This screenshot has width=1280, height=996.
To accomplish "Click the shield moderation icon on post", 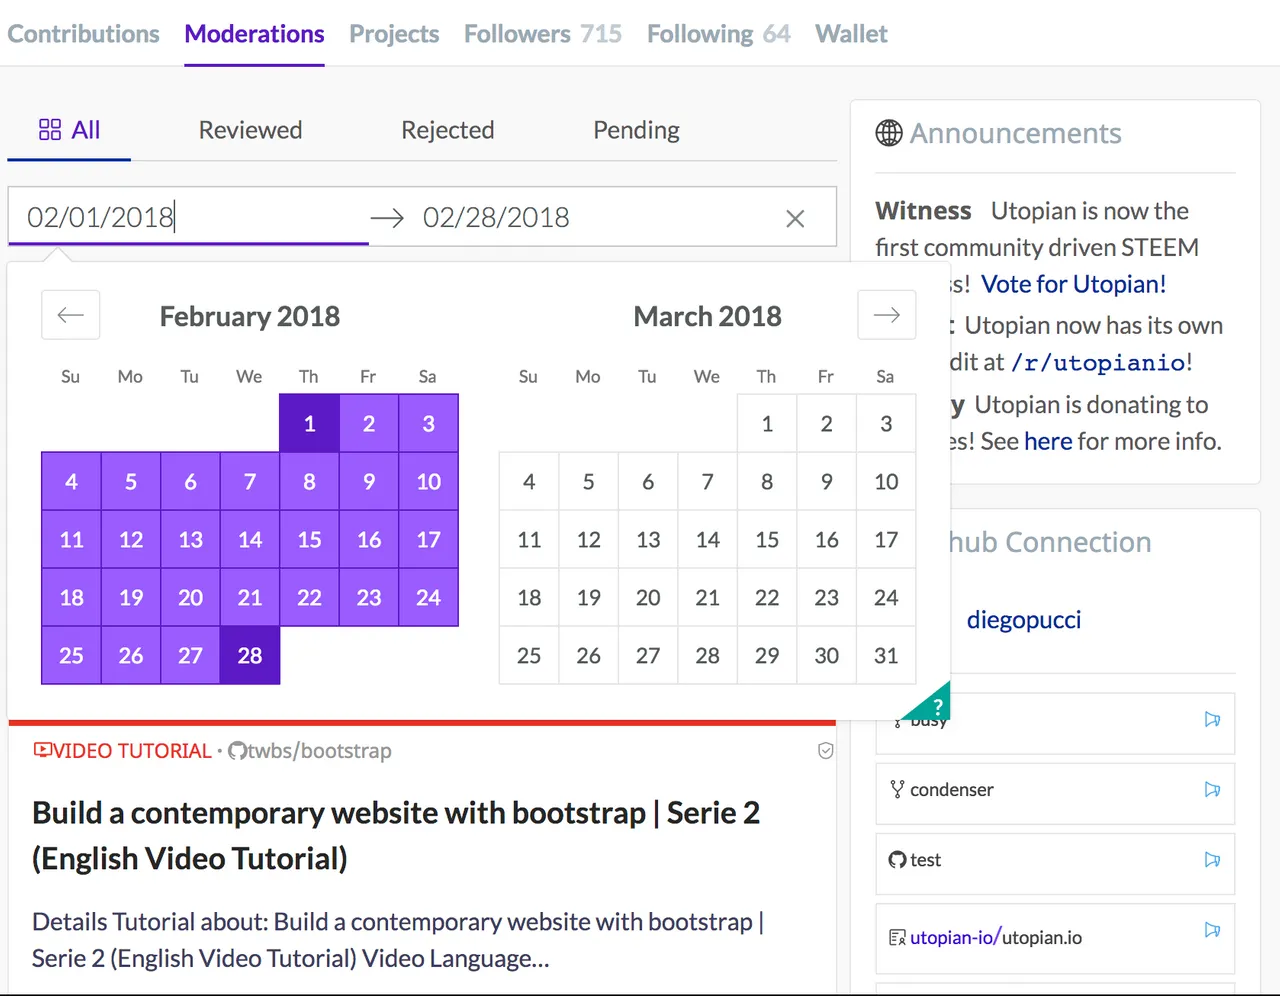I will 825,751.
